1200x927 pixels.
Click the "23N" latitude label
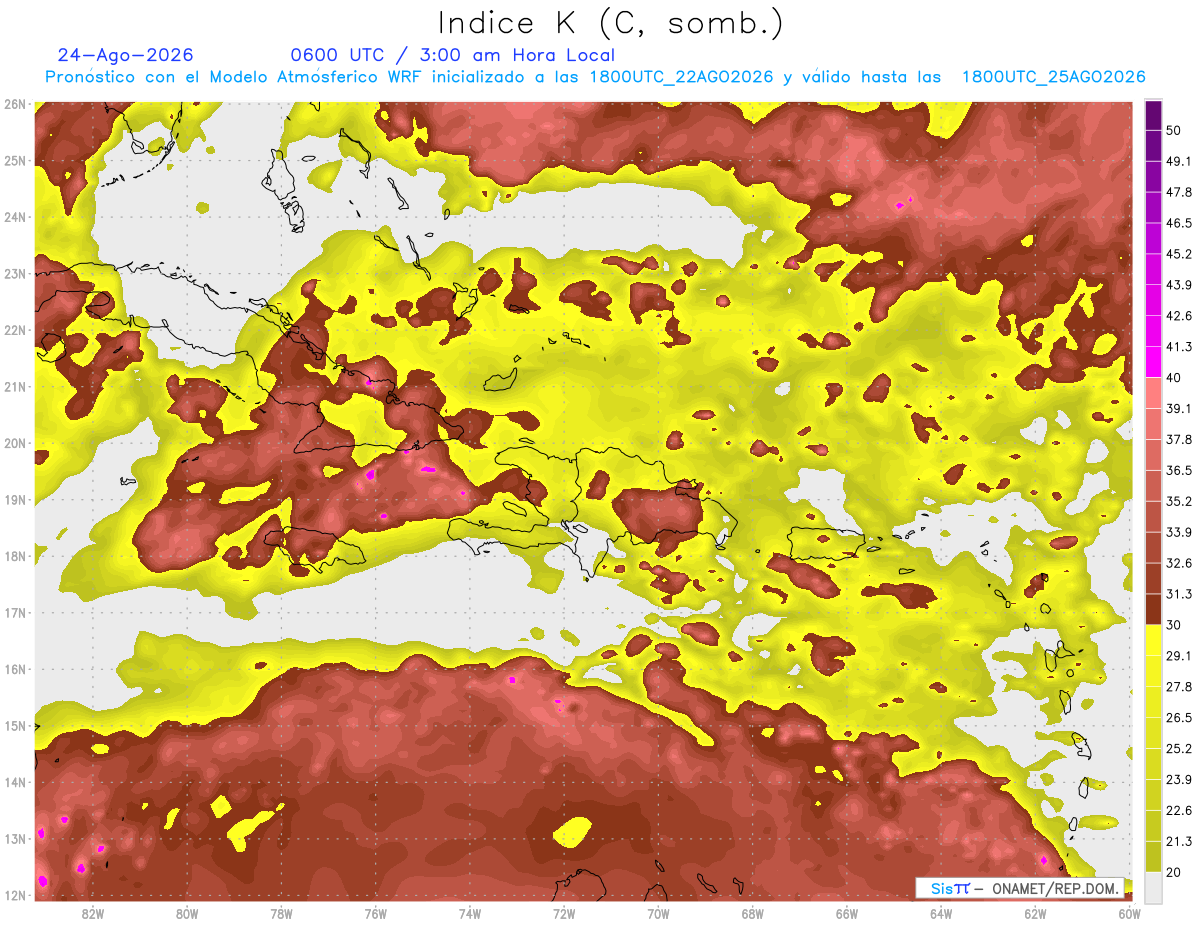point(16,274)
